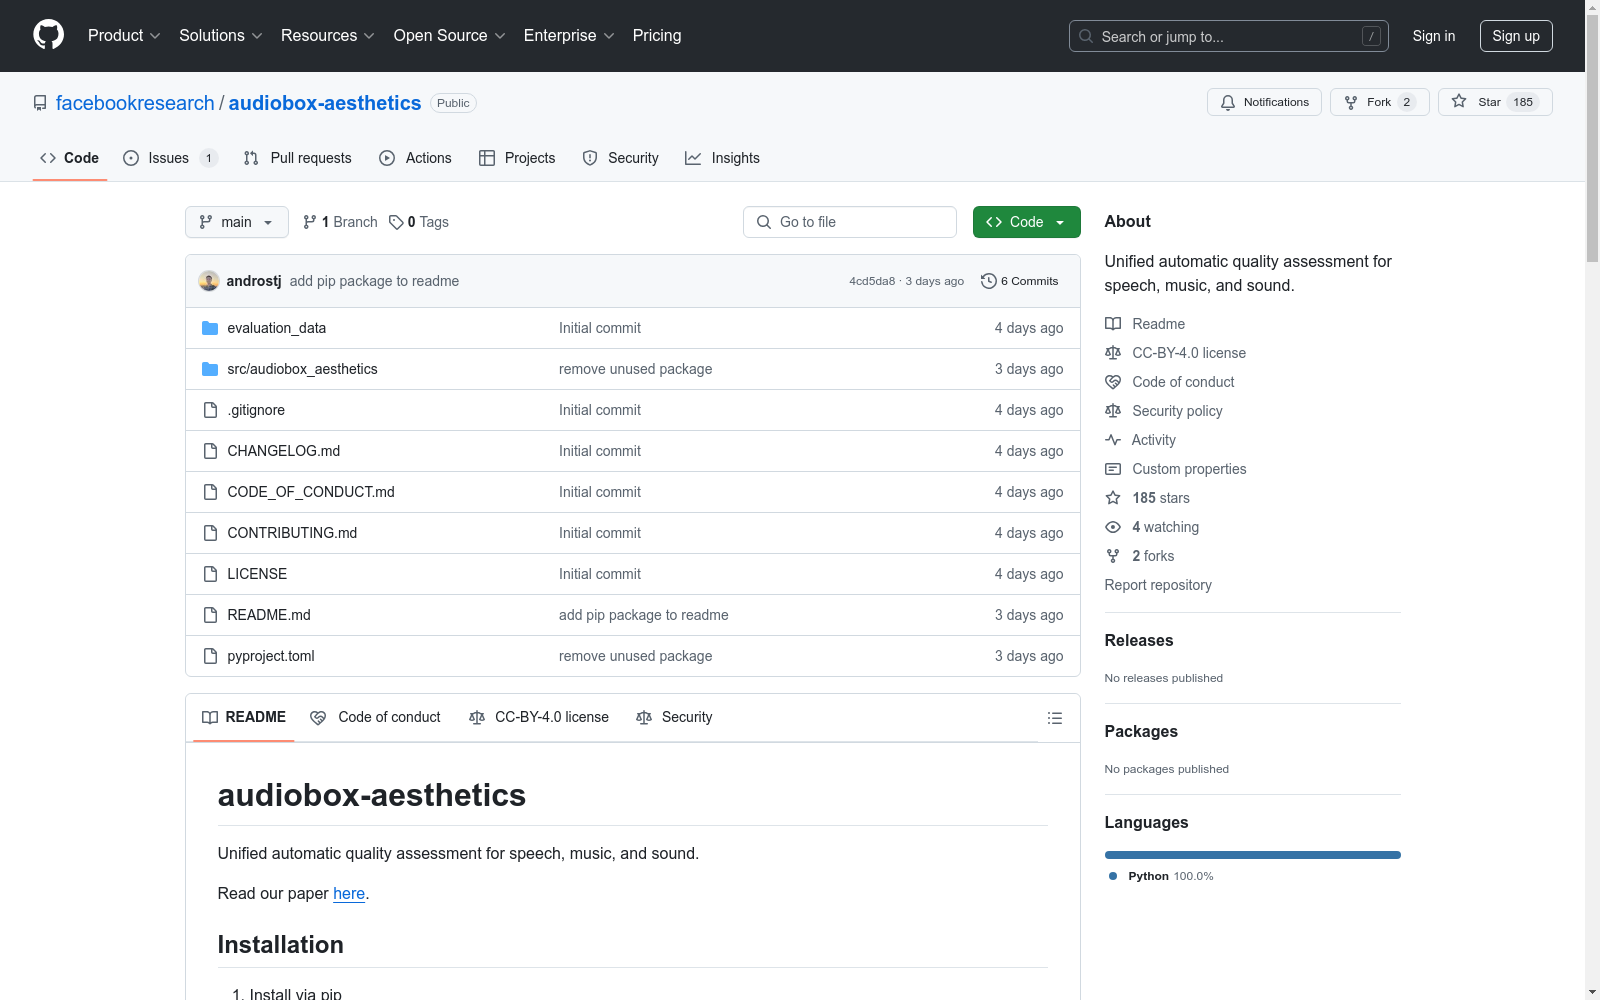Open the Insights tab
Viewport: 1600px width, 1000px height.
click(722, 158)
